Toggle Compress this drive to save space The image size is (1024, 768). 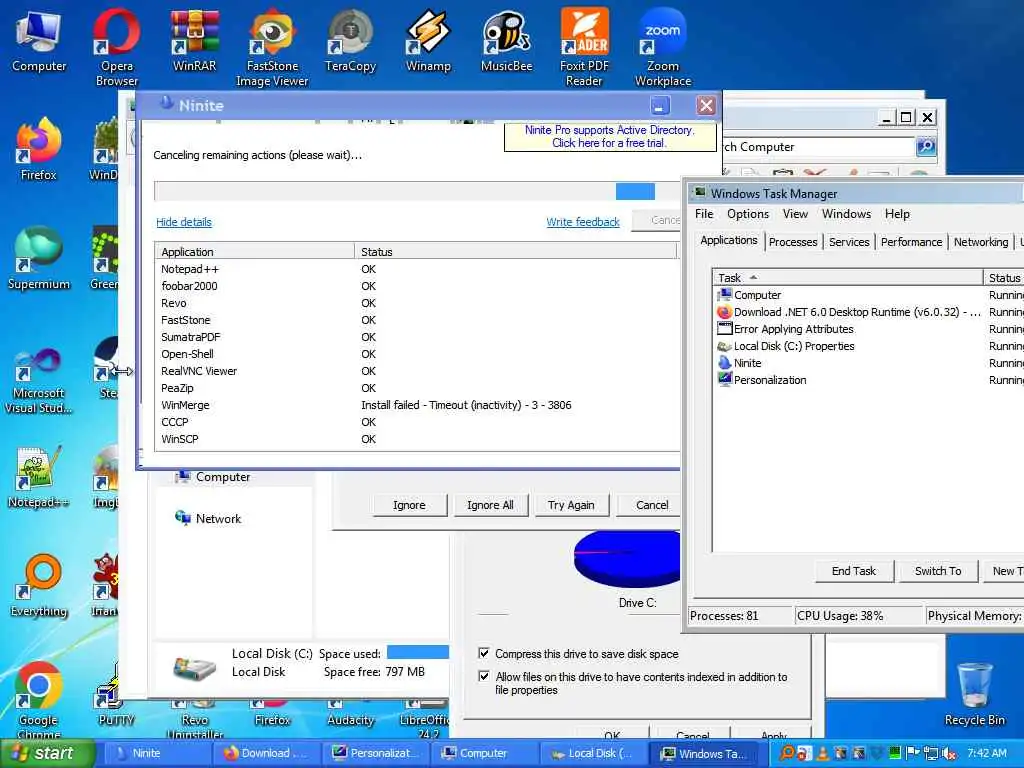click(484, 653)
